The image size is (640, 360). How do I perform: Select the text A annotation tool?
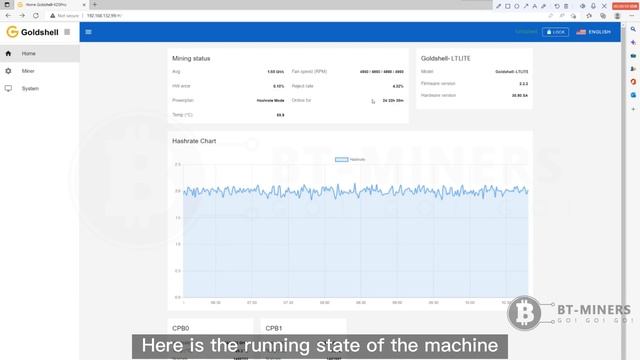535,6
